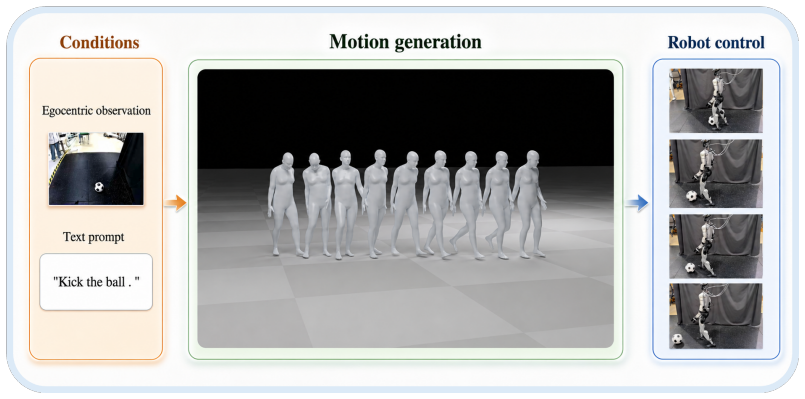The image size is (805, 399).
Task: Select the first robot control frame at top
Action: (x=716, y=101)
